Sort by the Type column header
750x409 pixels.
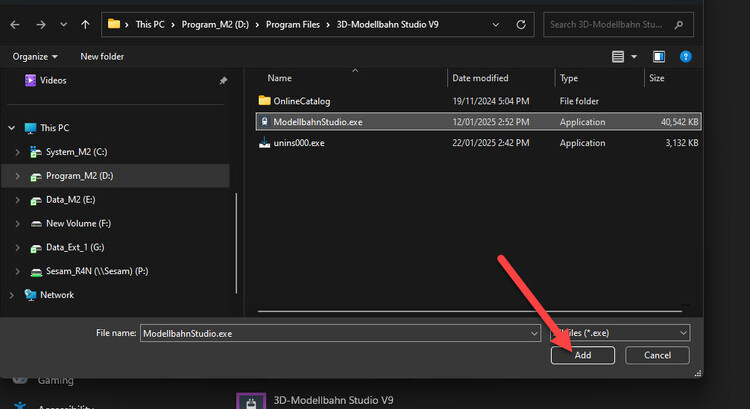[x=569, y=78]
